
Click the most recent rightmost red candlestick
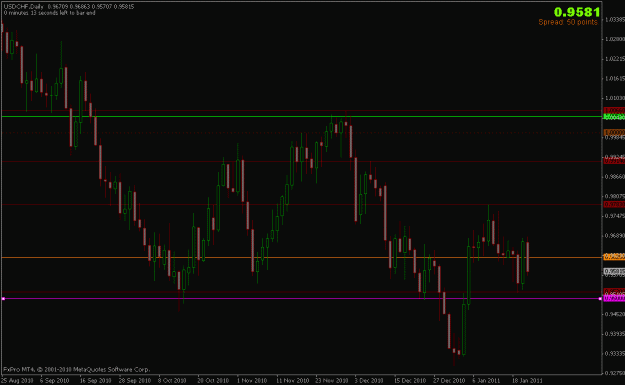tap(528, 257)
